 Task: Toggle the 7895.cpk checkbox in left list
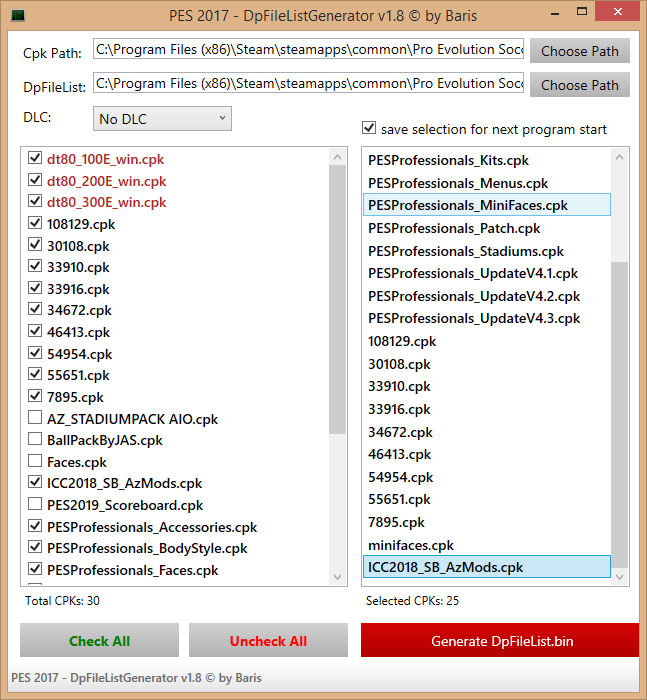pos(35,396)
